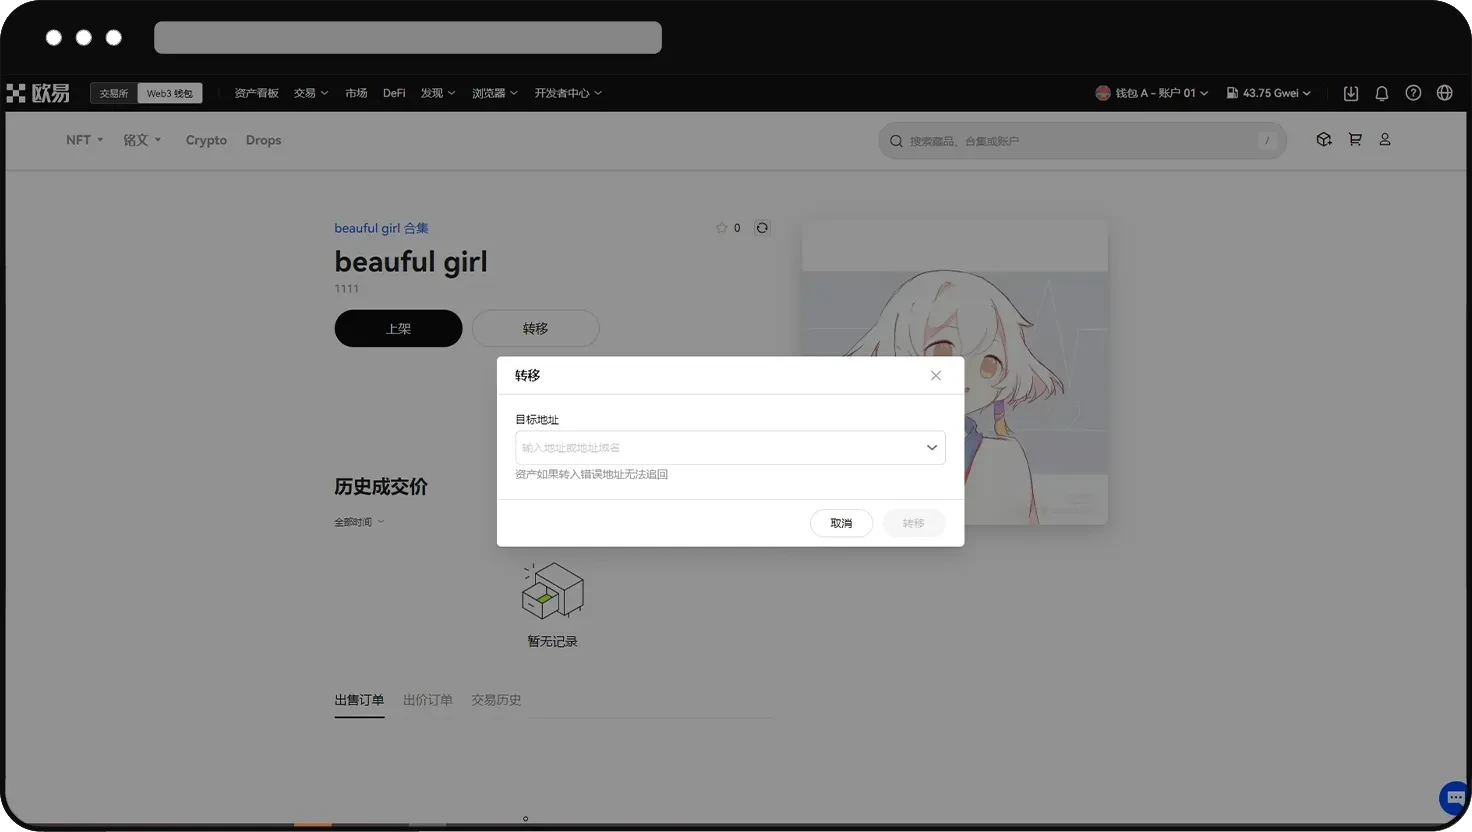Open the language globe icon
Viewport: 1472px width, 832px height.
point(1445,93)
